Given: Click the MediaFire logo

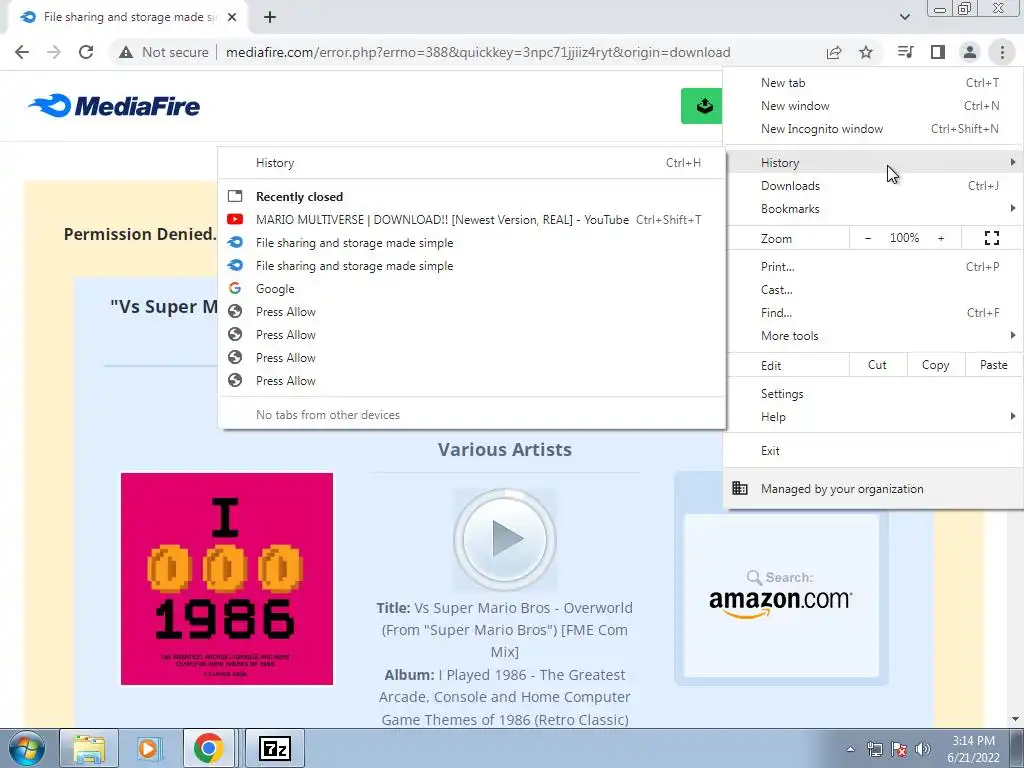Looking at the screenshot, I should coord(114,106).
